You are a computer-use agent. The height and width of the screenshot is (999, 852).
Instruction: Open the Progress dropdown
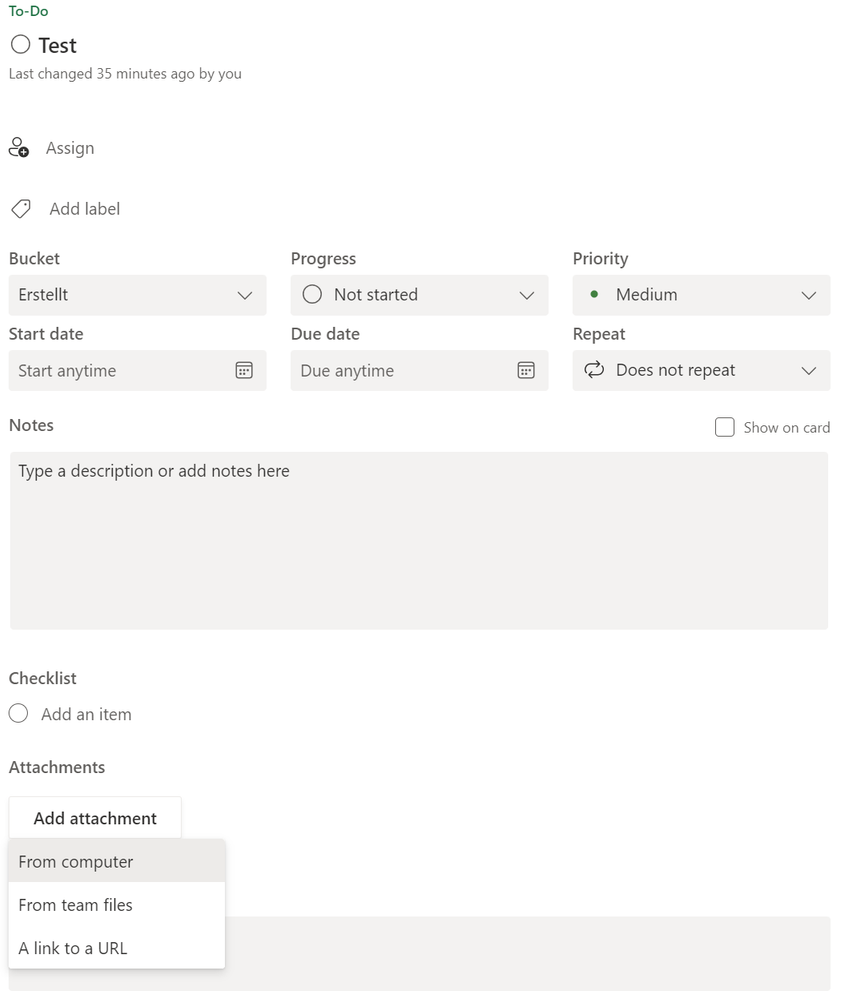(x=419, y=295)
